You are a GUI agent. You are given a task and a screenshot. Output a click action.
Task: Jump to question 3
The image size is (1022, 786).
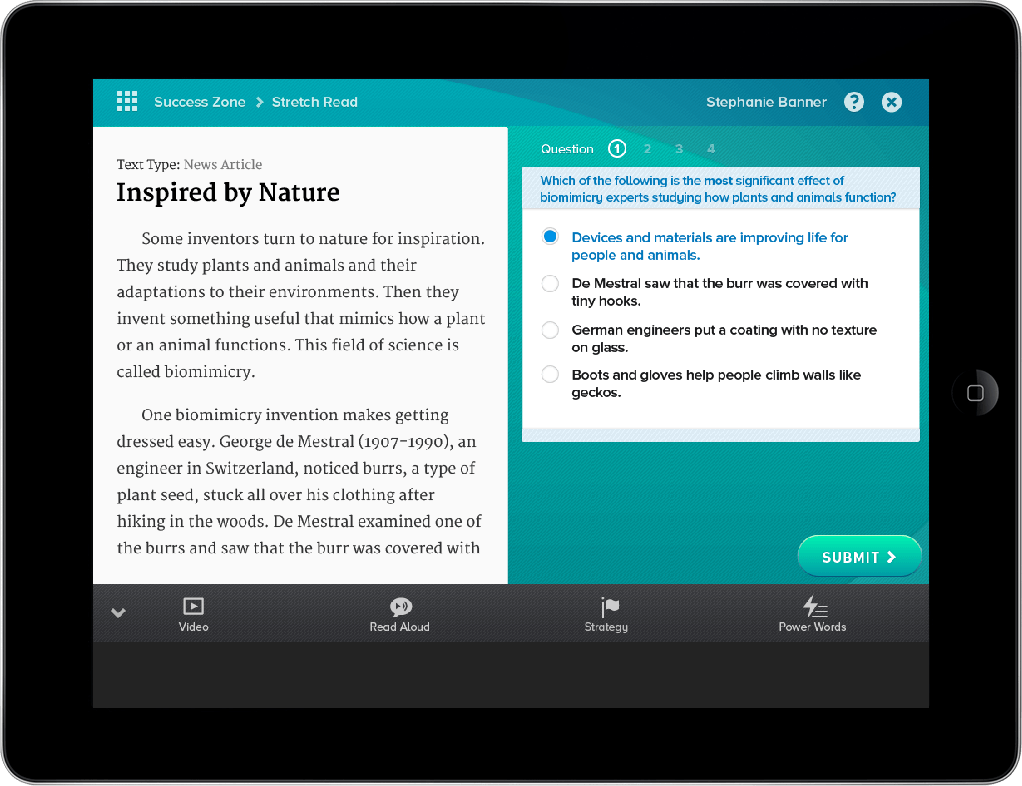(x=679, y=149)
